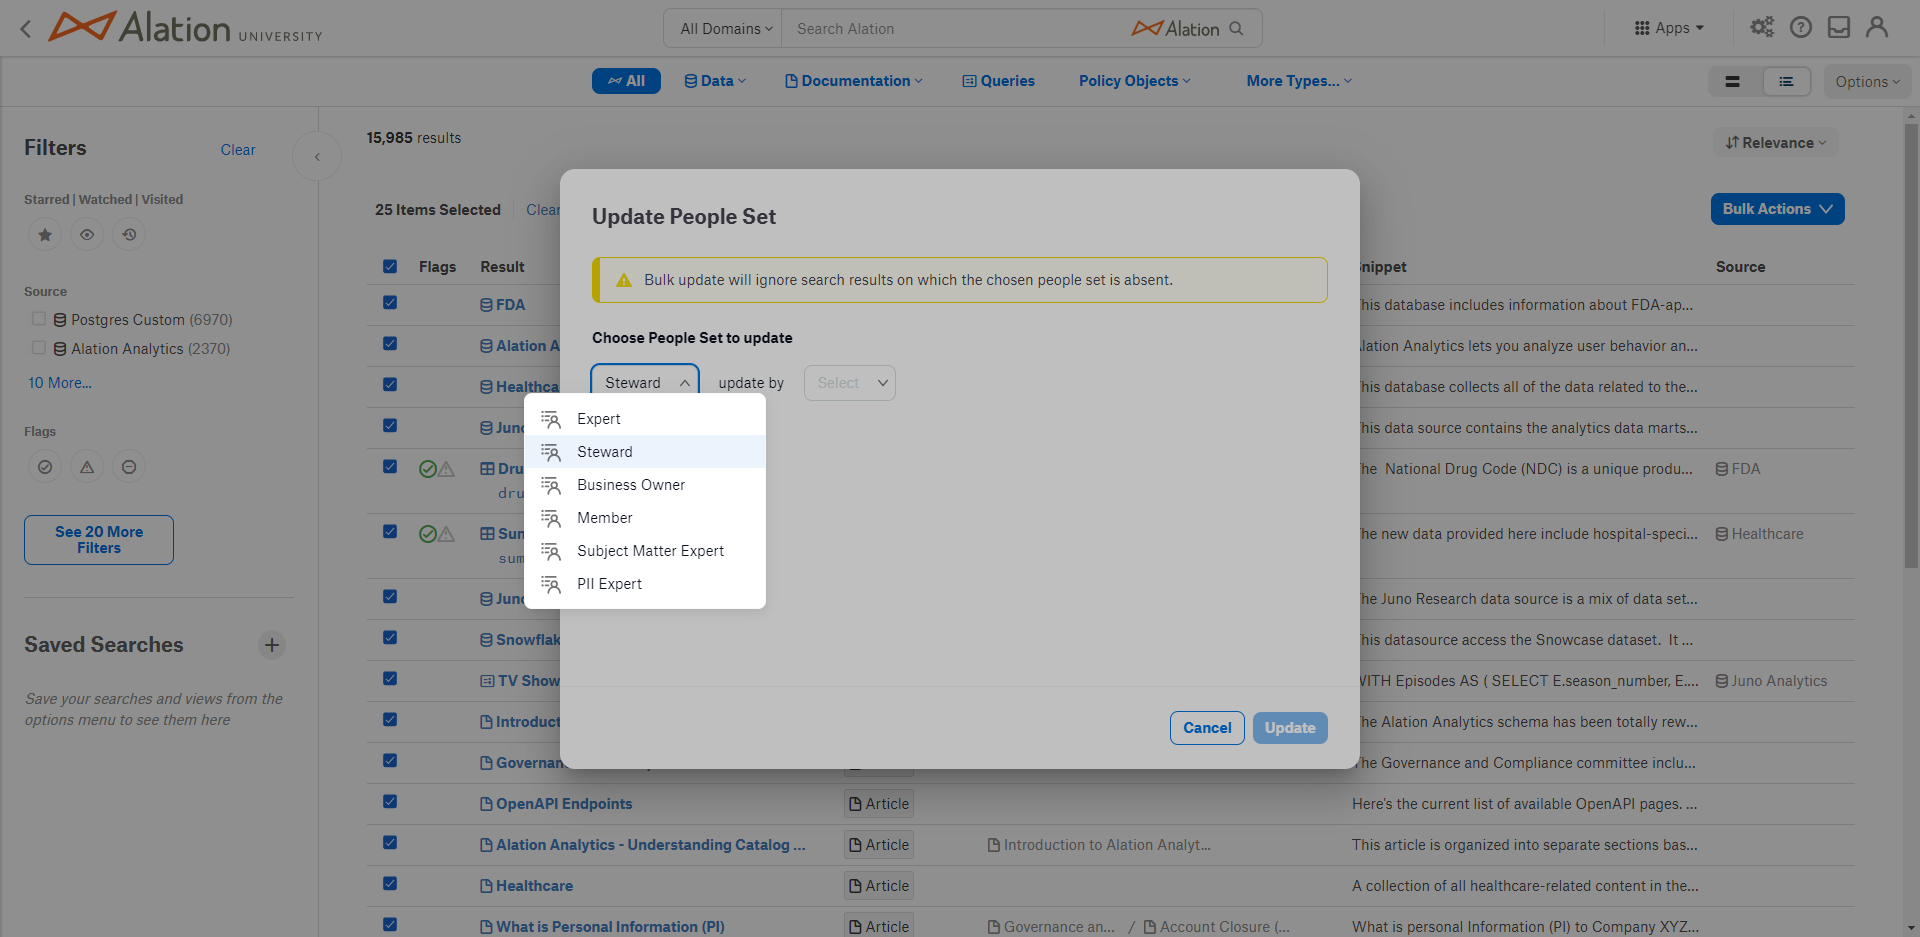Image resolution: width=1920 pixels, height=937 pixels.
Task: Collapse the filters sidebar arrow
Action: pyautogui.click(x=317, y=156)
